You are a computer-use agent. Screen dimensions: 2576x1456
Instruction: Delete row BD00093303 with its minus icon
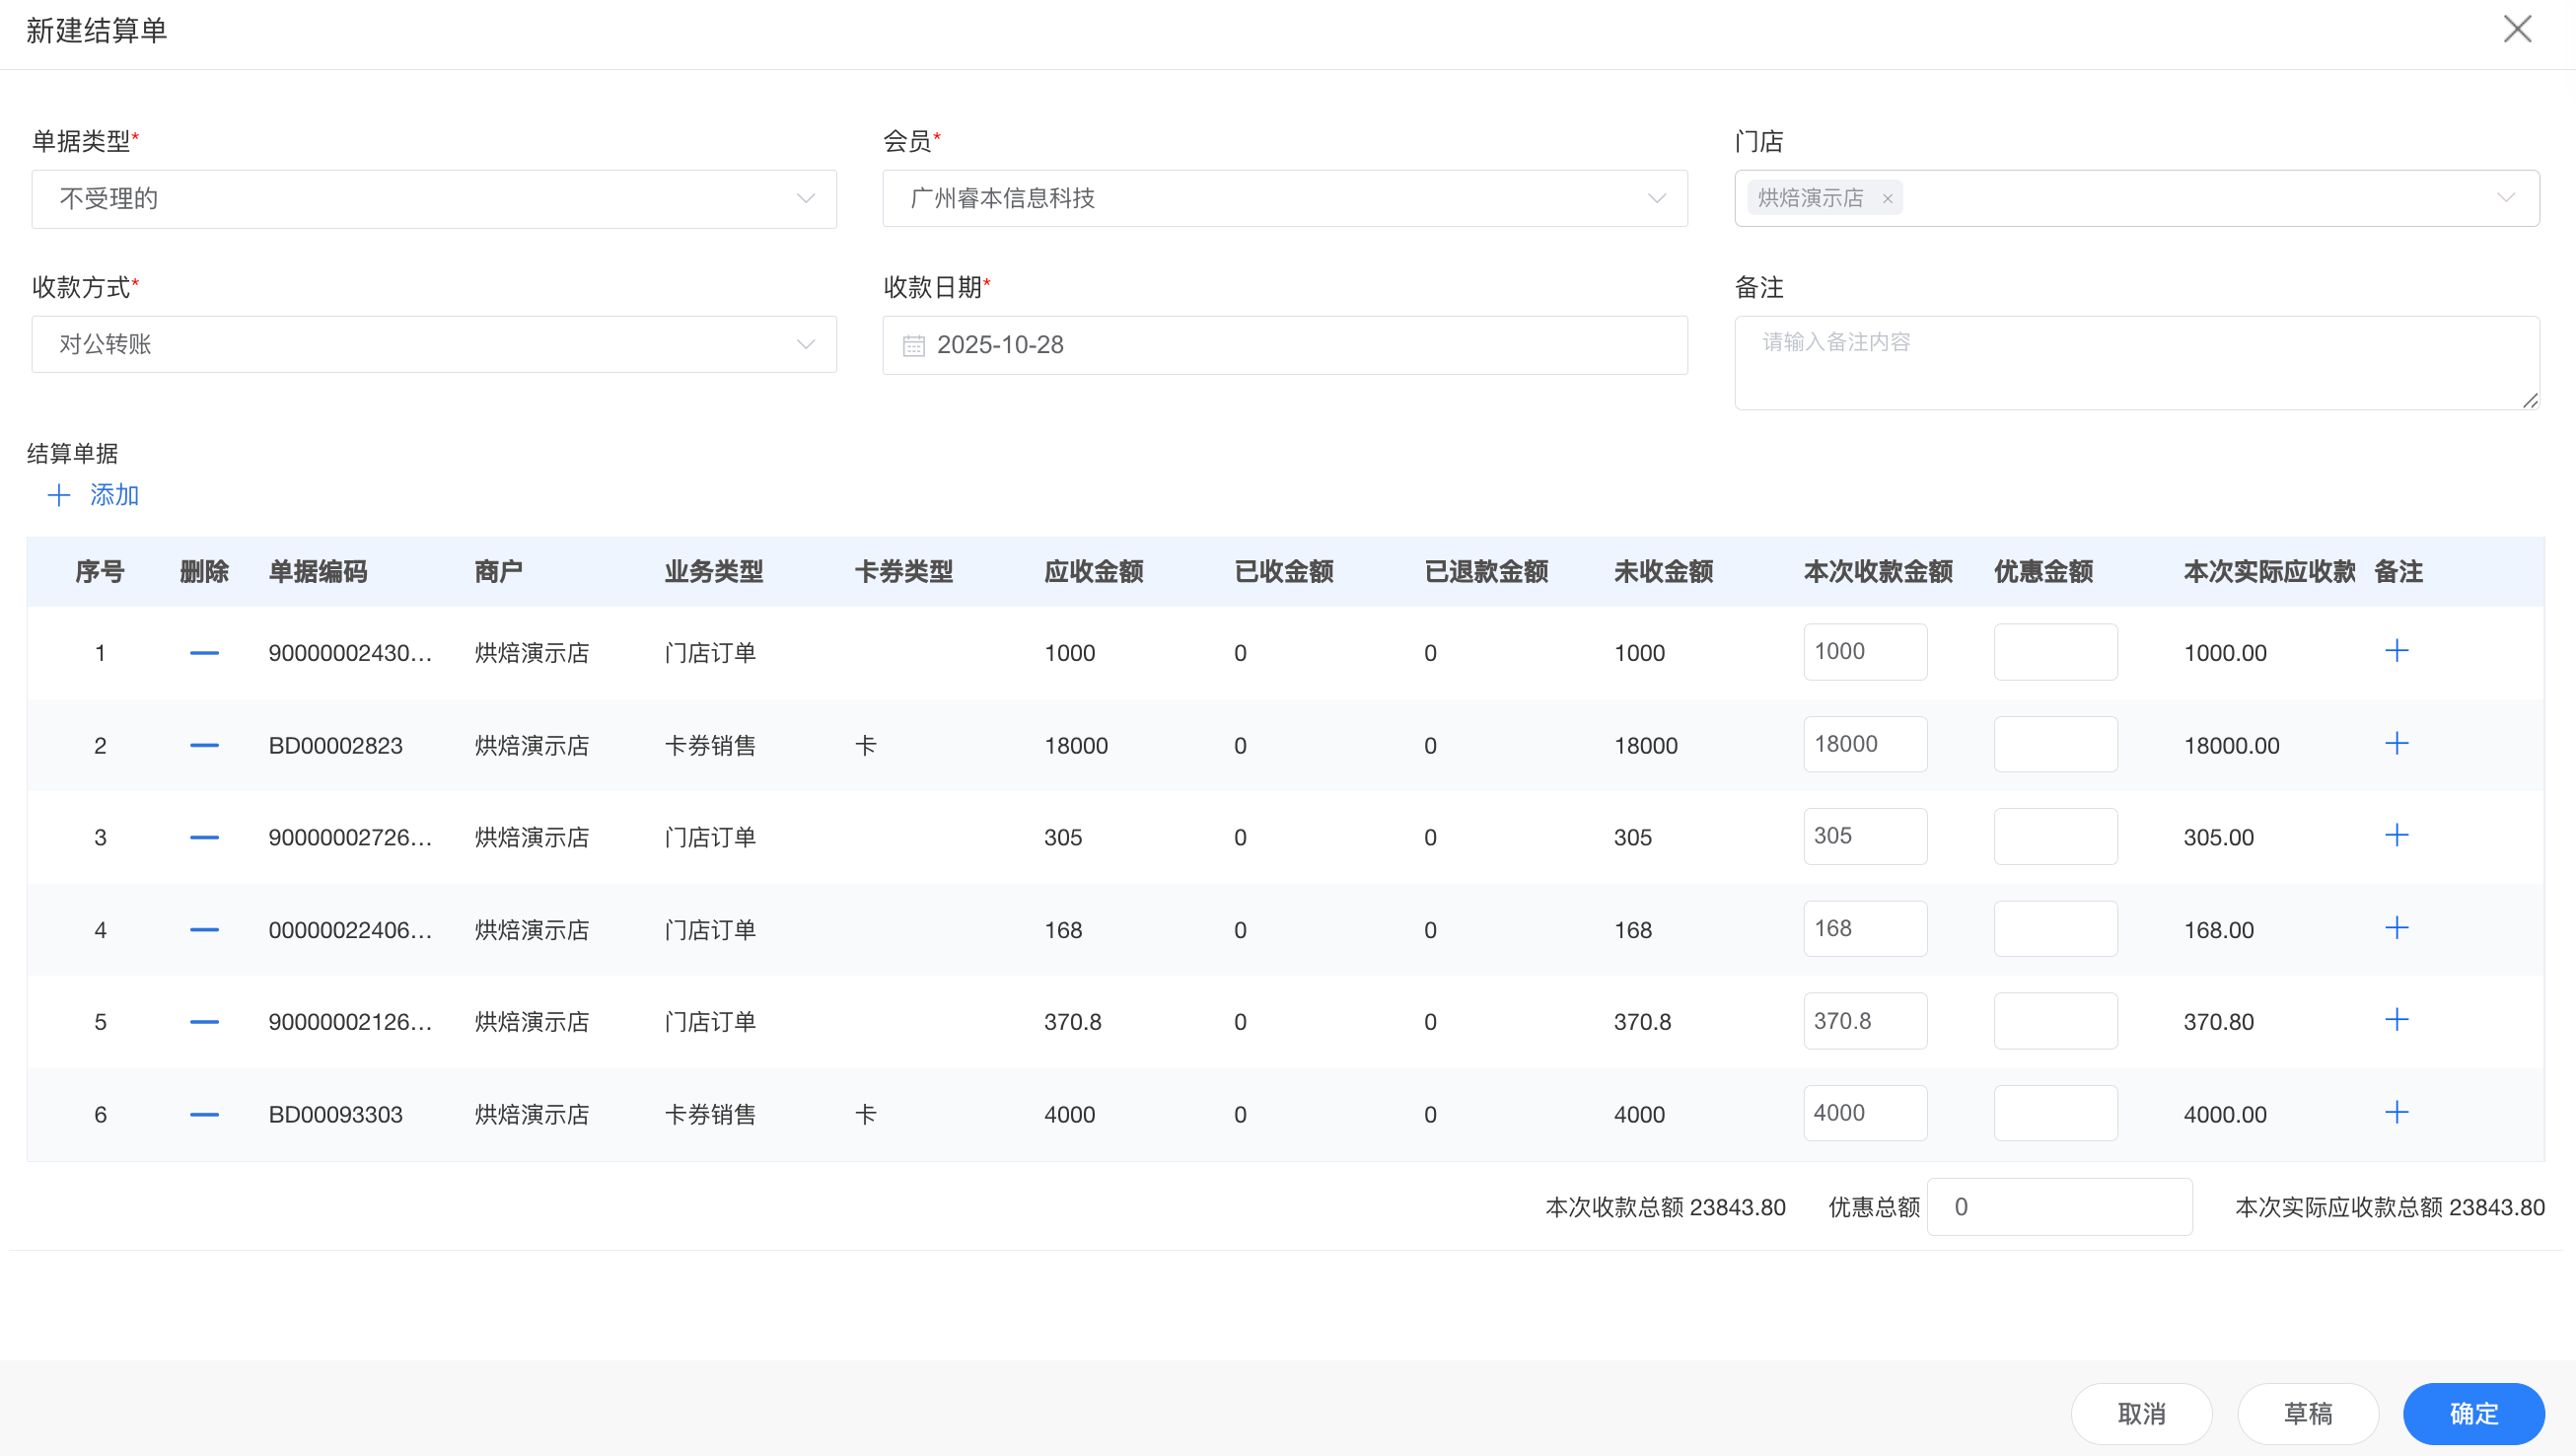click(x=204, y=1114)
